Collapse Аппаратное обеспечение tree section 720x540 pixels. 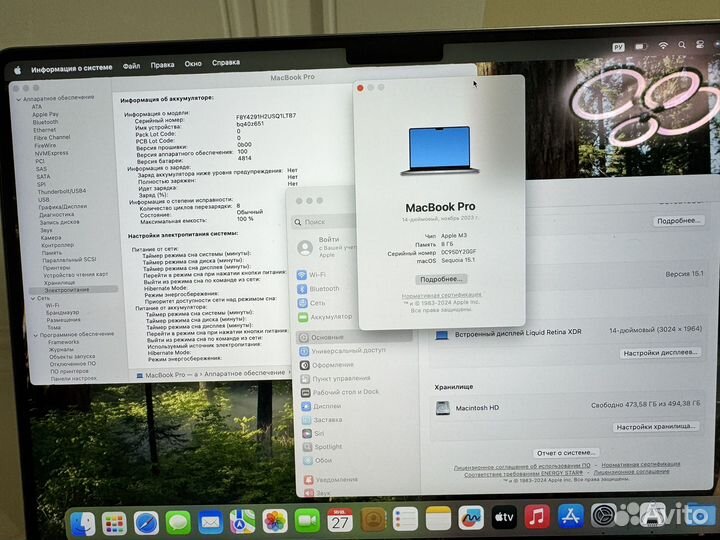pos(19,99)
